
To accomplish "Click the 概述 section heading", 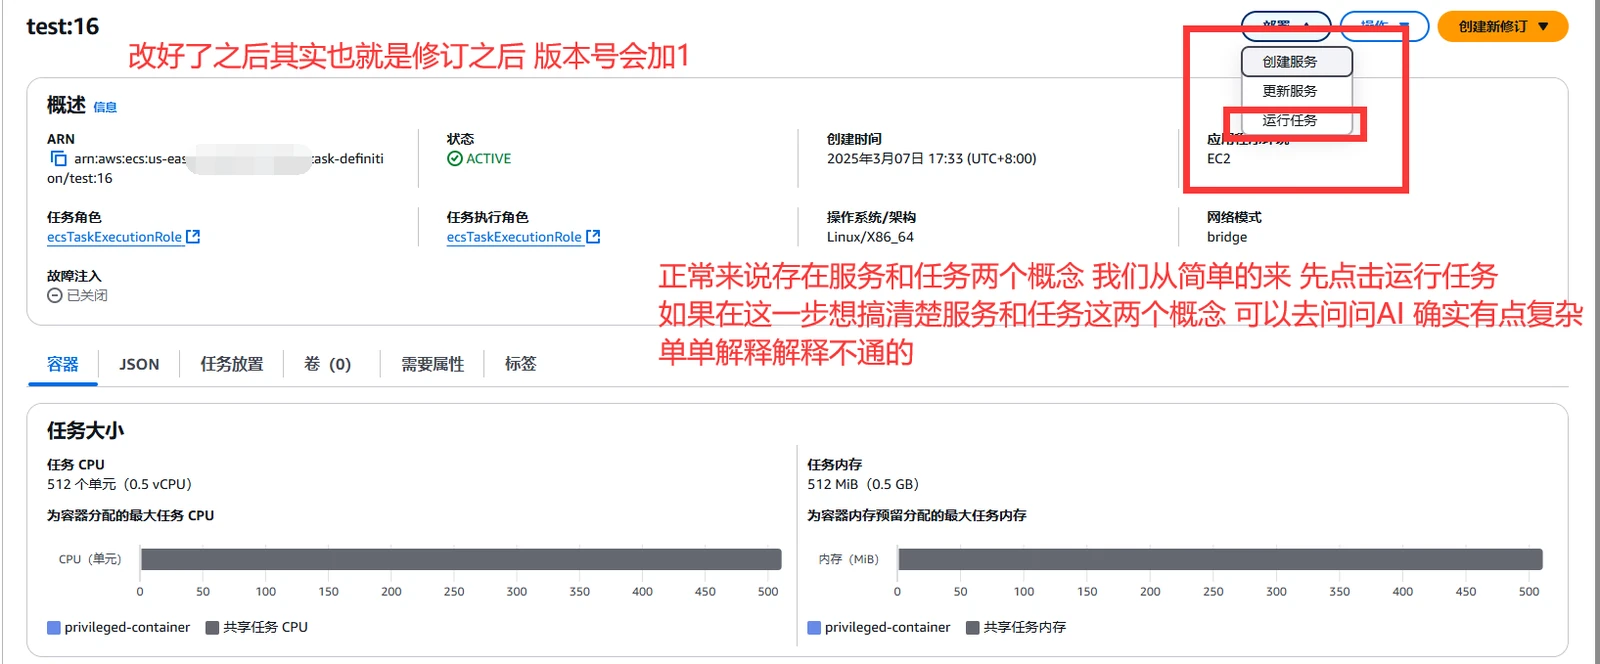I will (x=67, y=105).
